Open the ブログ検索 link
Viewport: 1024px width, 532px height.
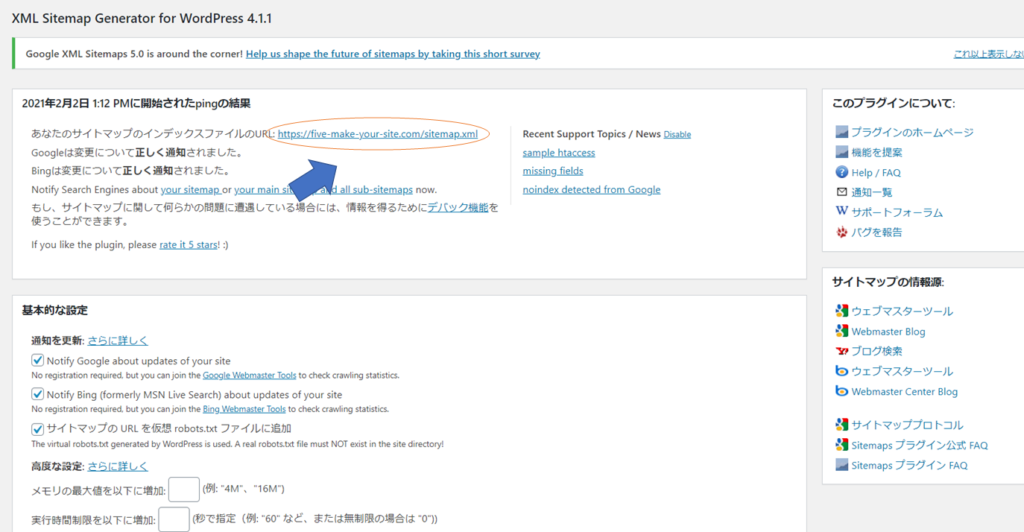[x=876, y=351]
